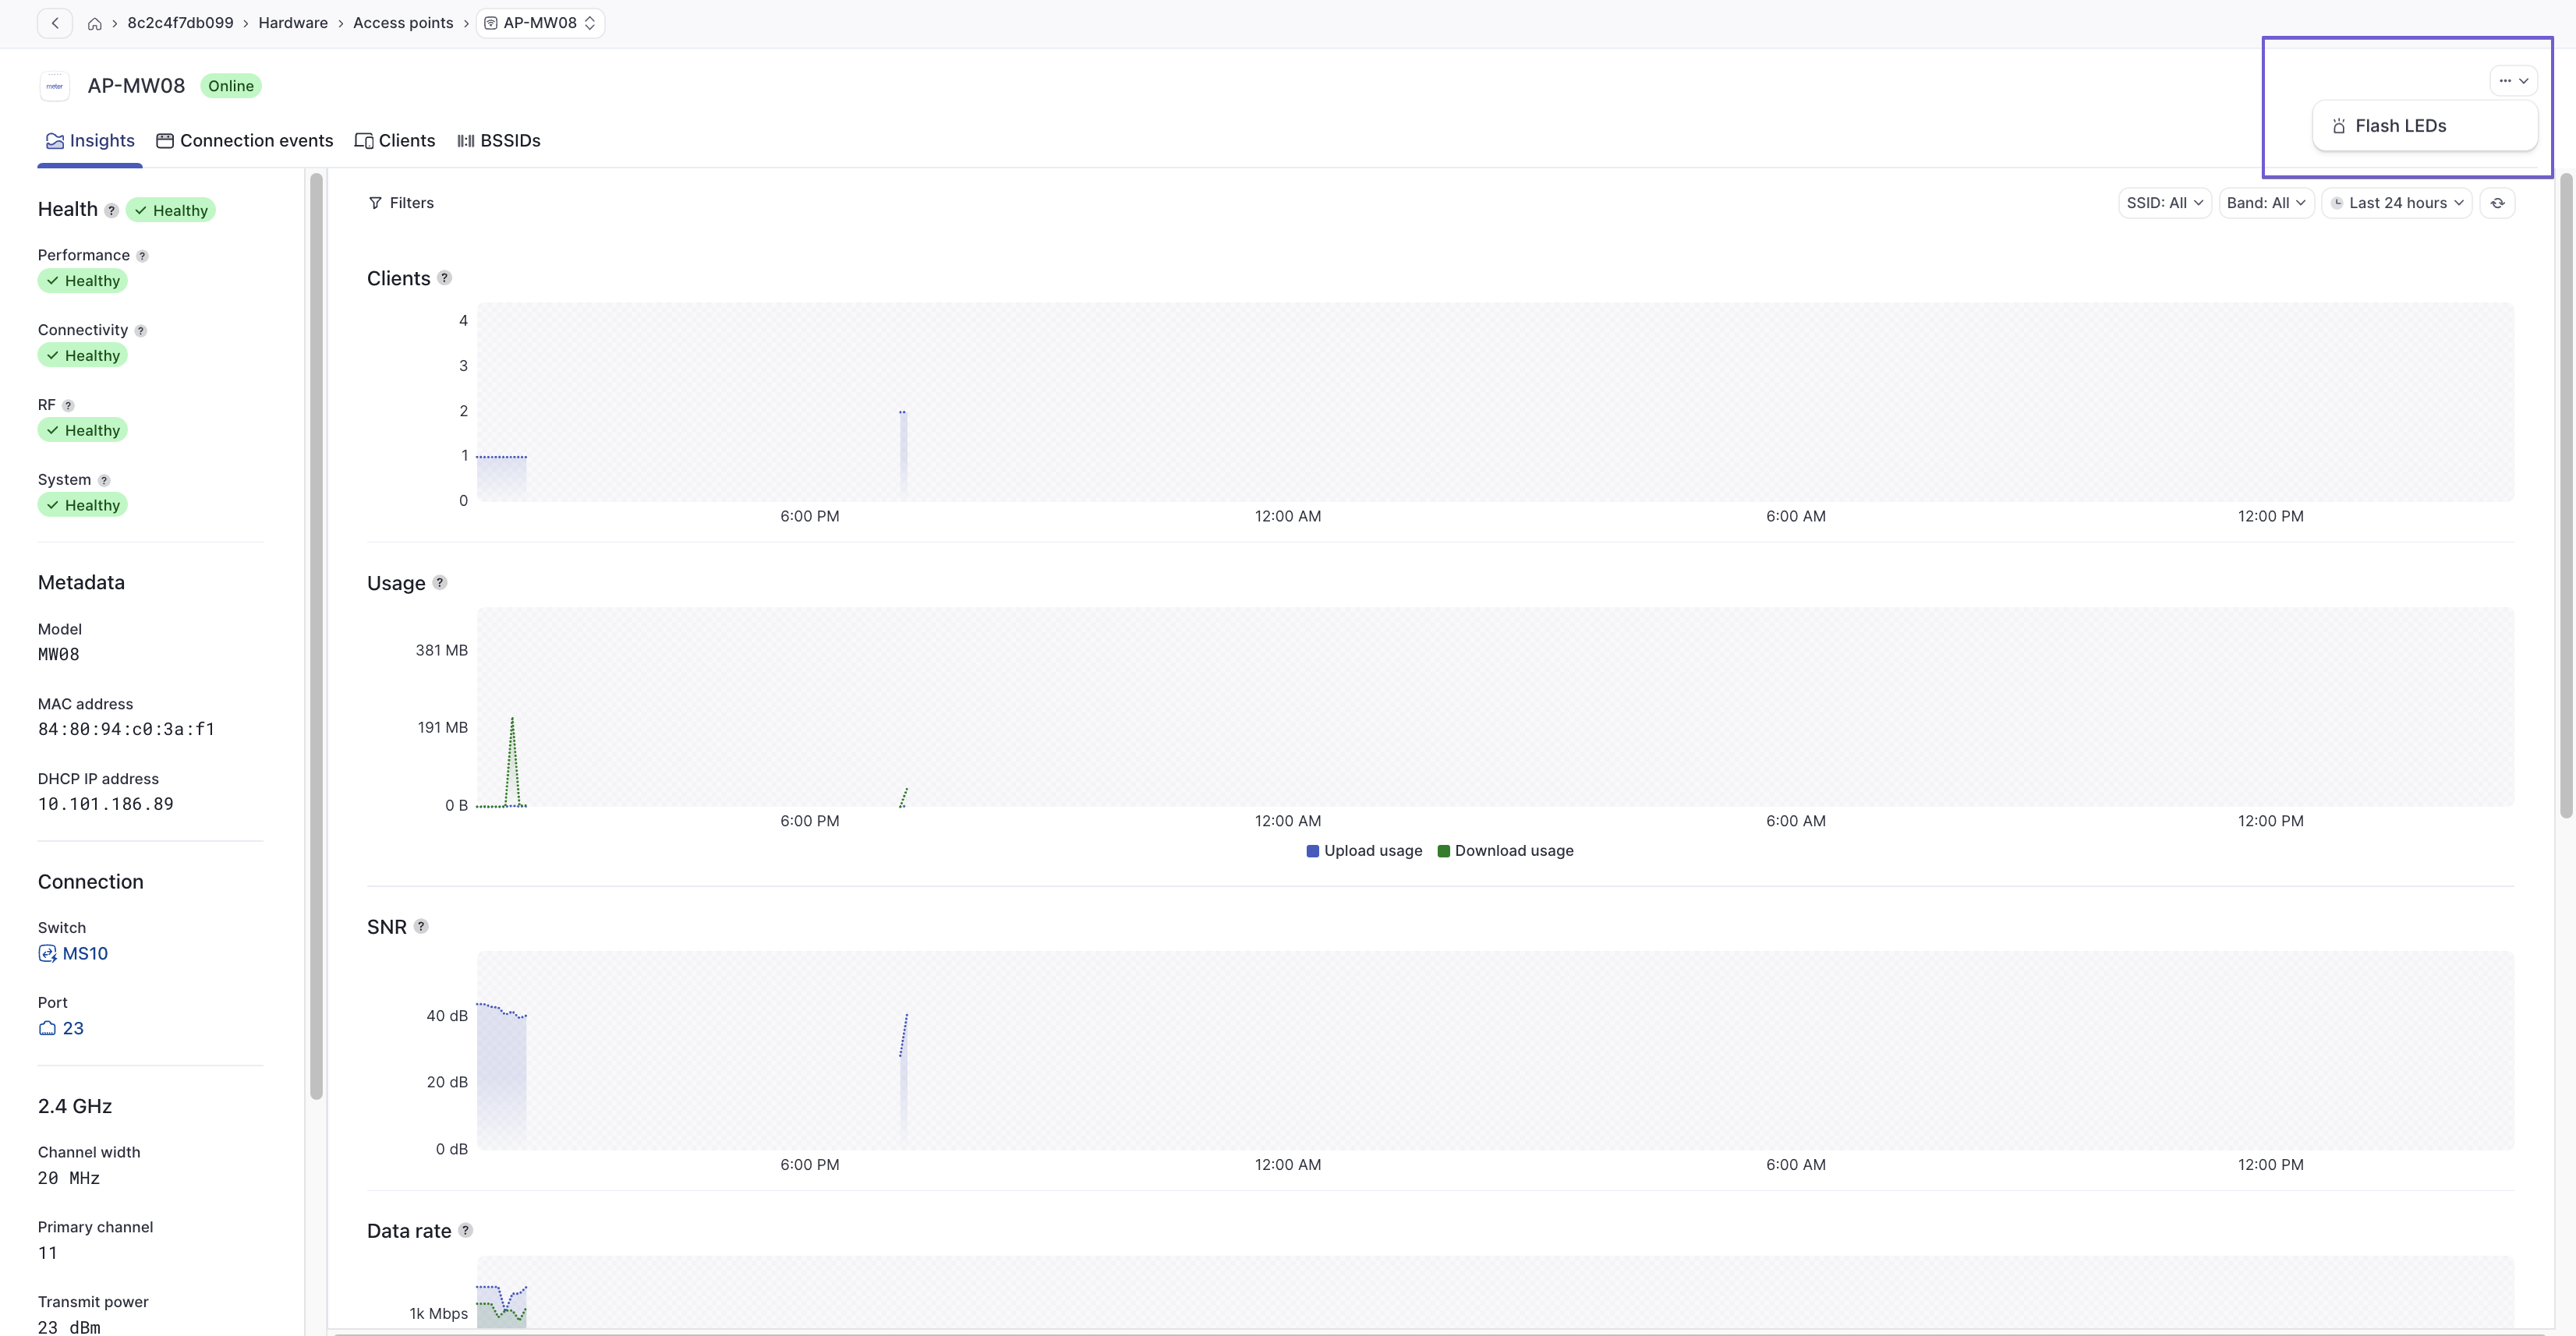Image resolution: width=2576 pixels, height=1336 pixels.
Task: Select the Primary channel value 11
Action: 48,1254
